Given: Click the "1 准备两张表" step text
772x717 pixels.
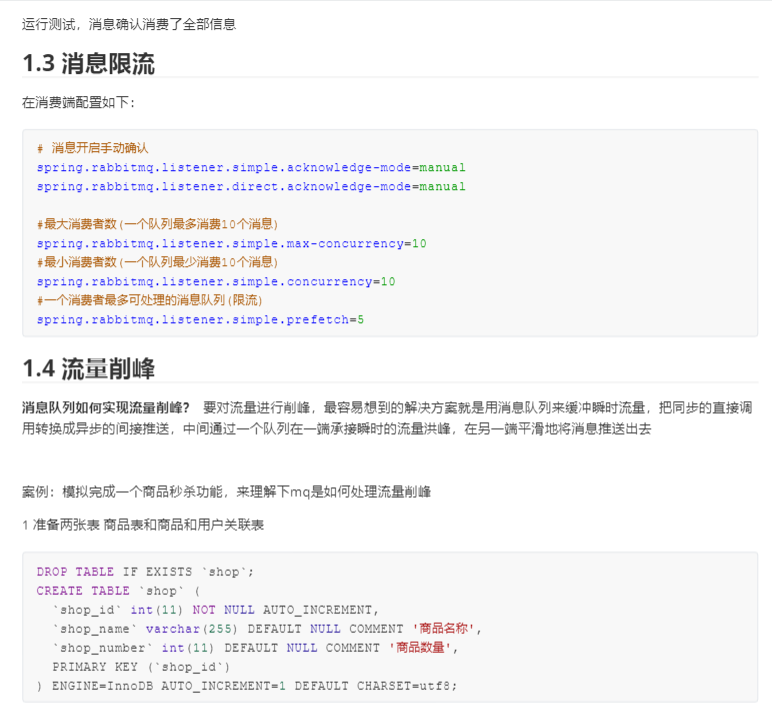Looking at the screenshot, I should [x=143, y=525].
